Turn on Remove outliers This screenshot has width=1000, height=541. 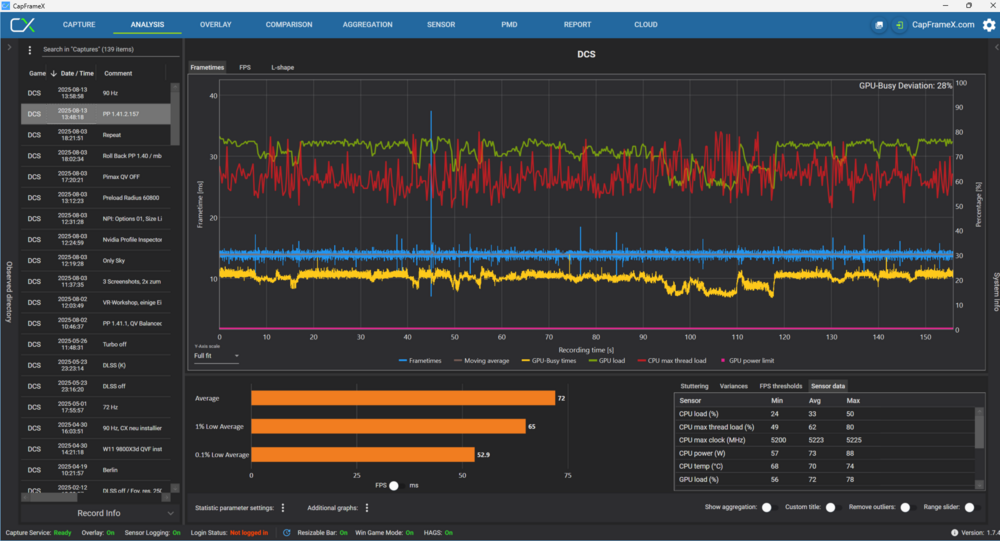908,508
